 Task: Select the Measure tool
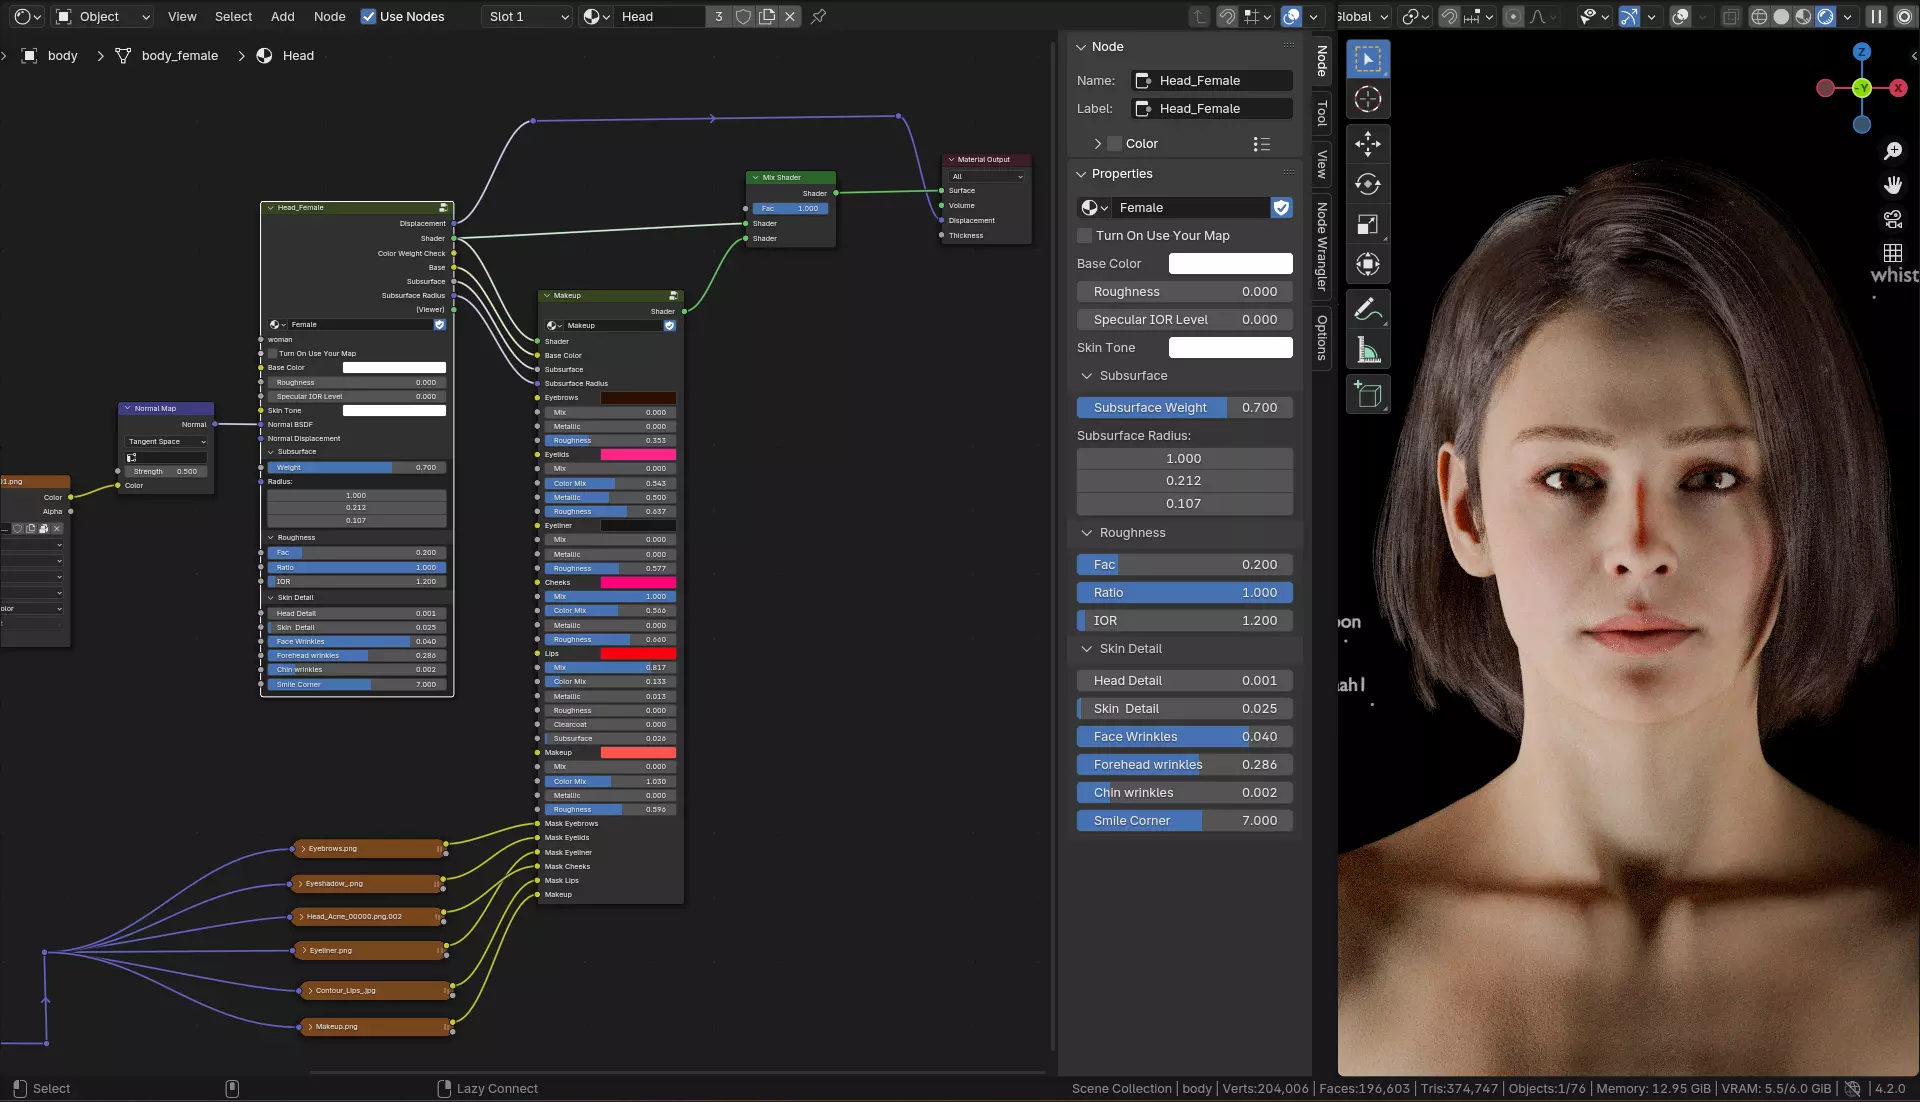pyautogui.click(x=1367, y=350)
